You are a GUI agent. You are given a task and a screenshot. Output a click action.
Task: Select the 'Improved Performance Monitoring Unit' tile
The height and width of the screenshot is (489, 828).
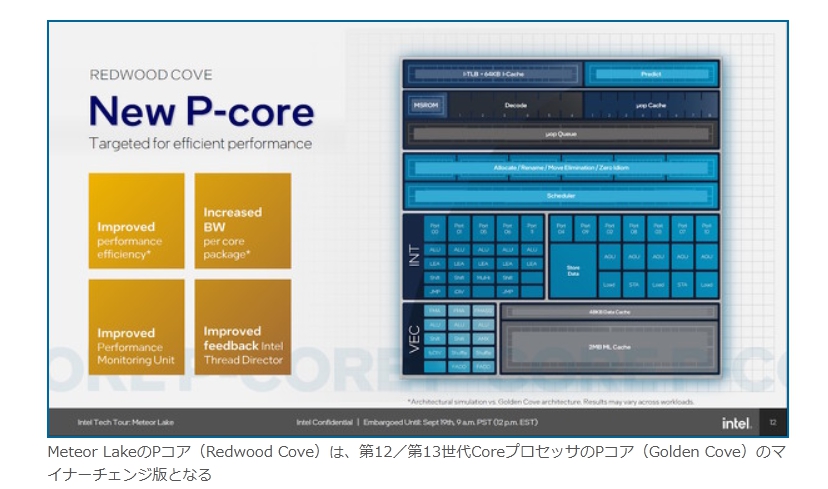click(x=136, y=326)
